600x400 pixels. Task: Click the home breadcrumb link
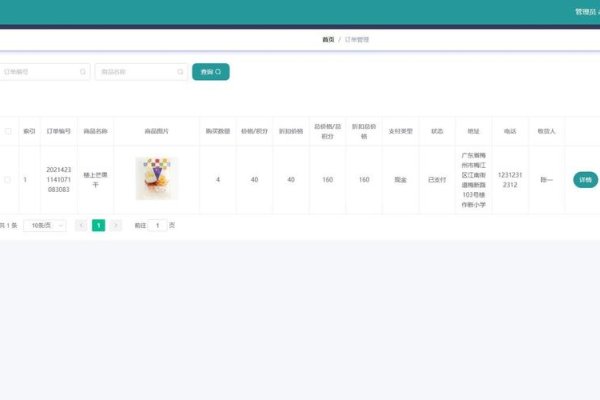point(328,39)
